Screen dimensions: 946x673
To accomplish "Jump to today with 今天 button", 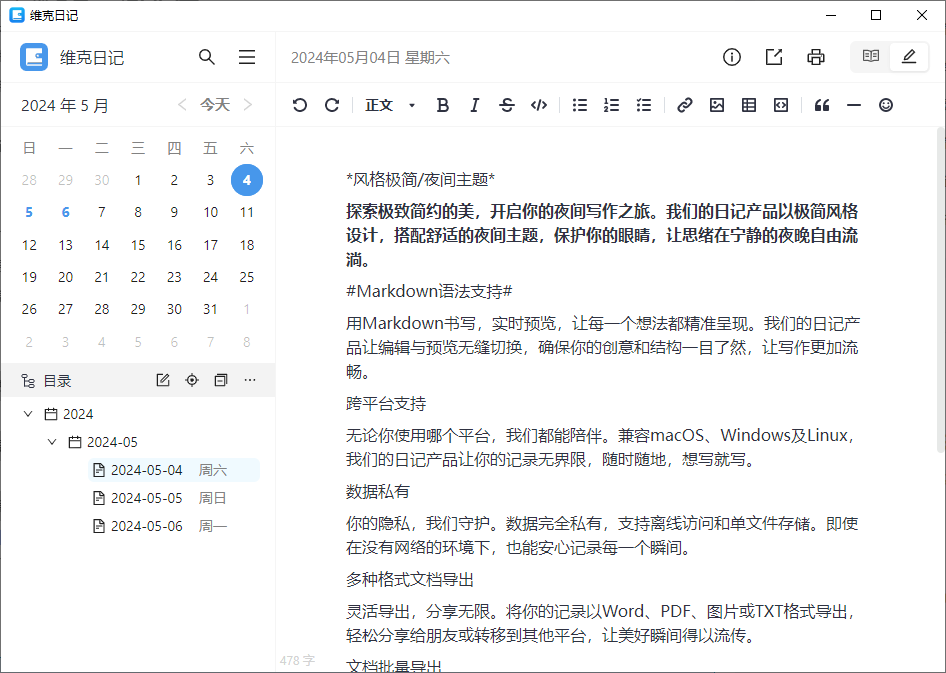I will (x=215, y=105).
